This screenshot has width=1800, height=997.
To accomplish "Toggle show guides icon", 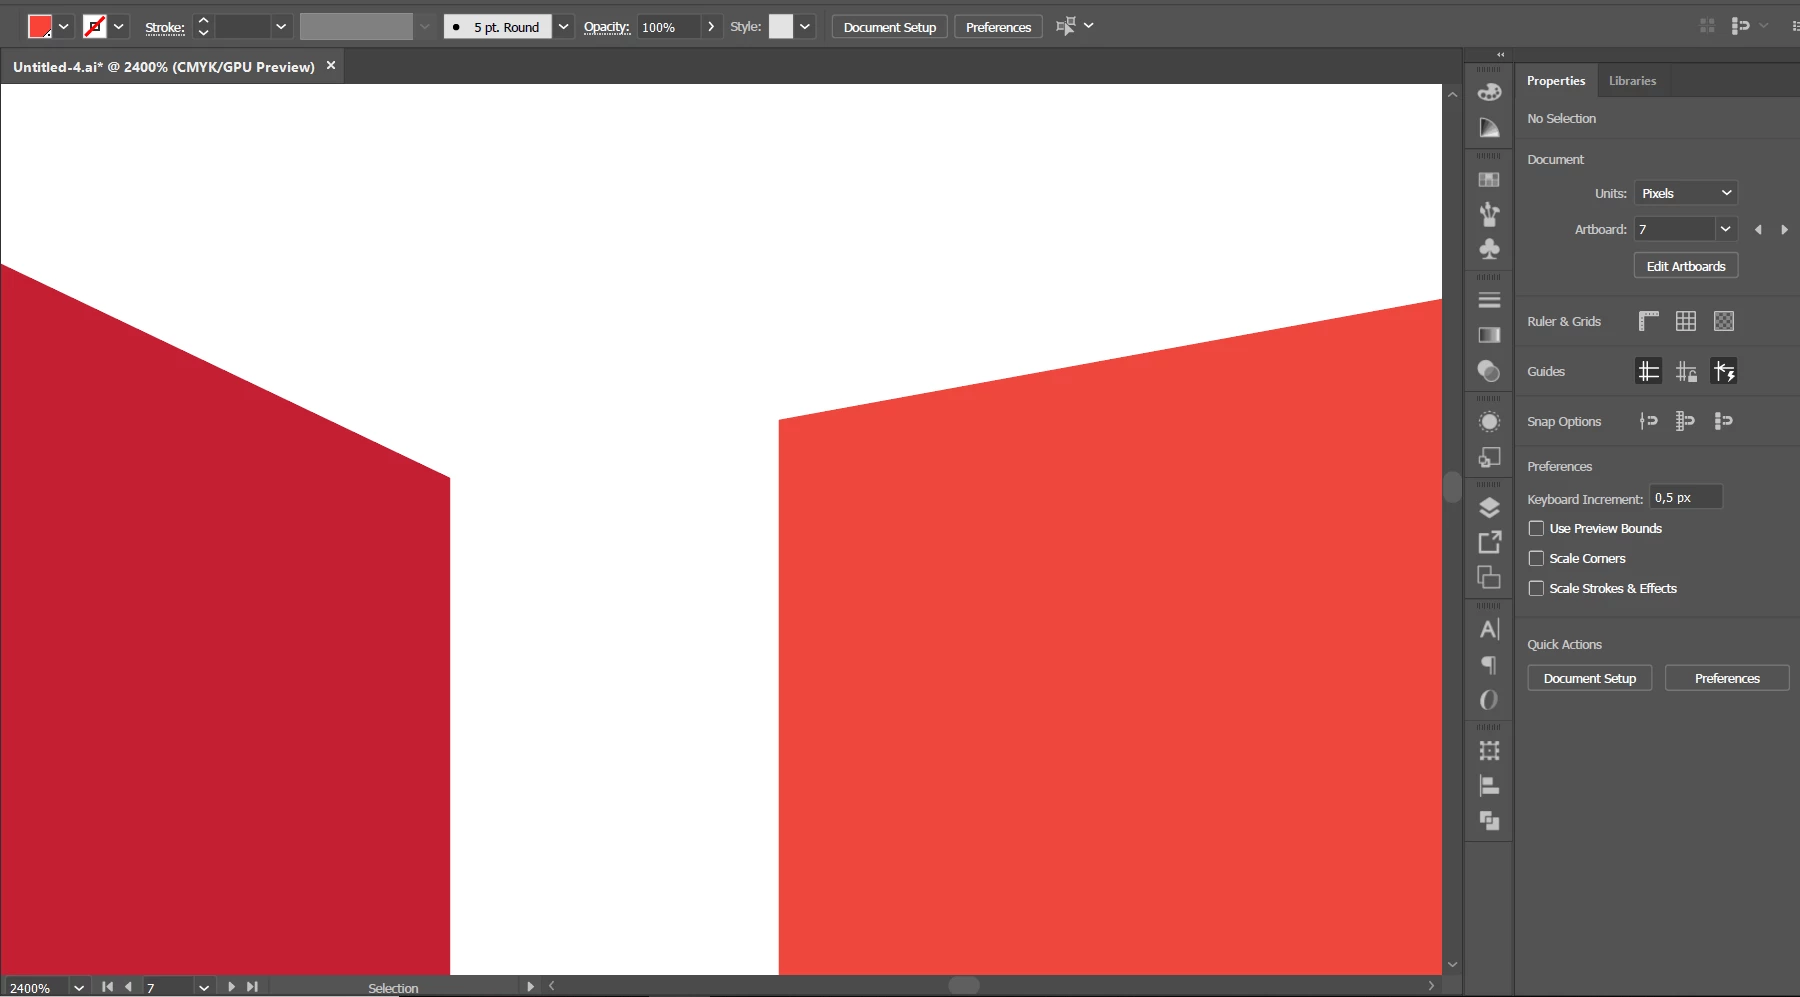I will coord(1648,371).
